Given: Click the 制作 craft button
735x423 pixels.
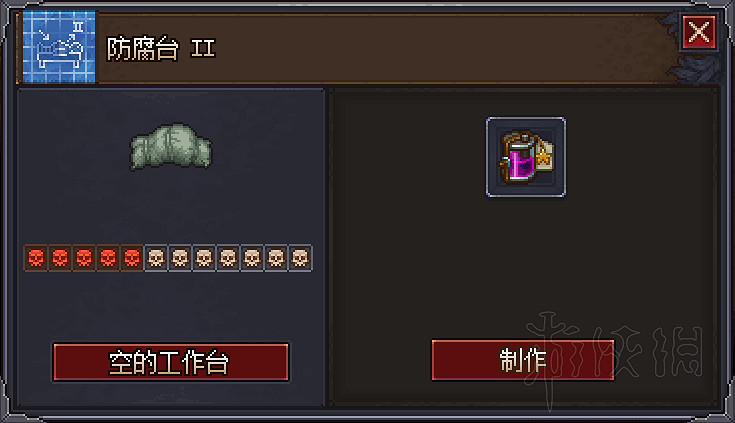Looking at the screenshot, I should [x=523, y=360].
